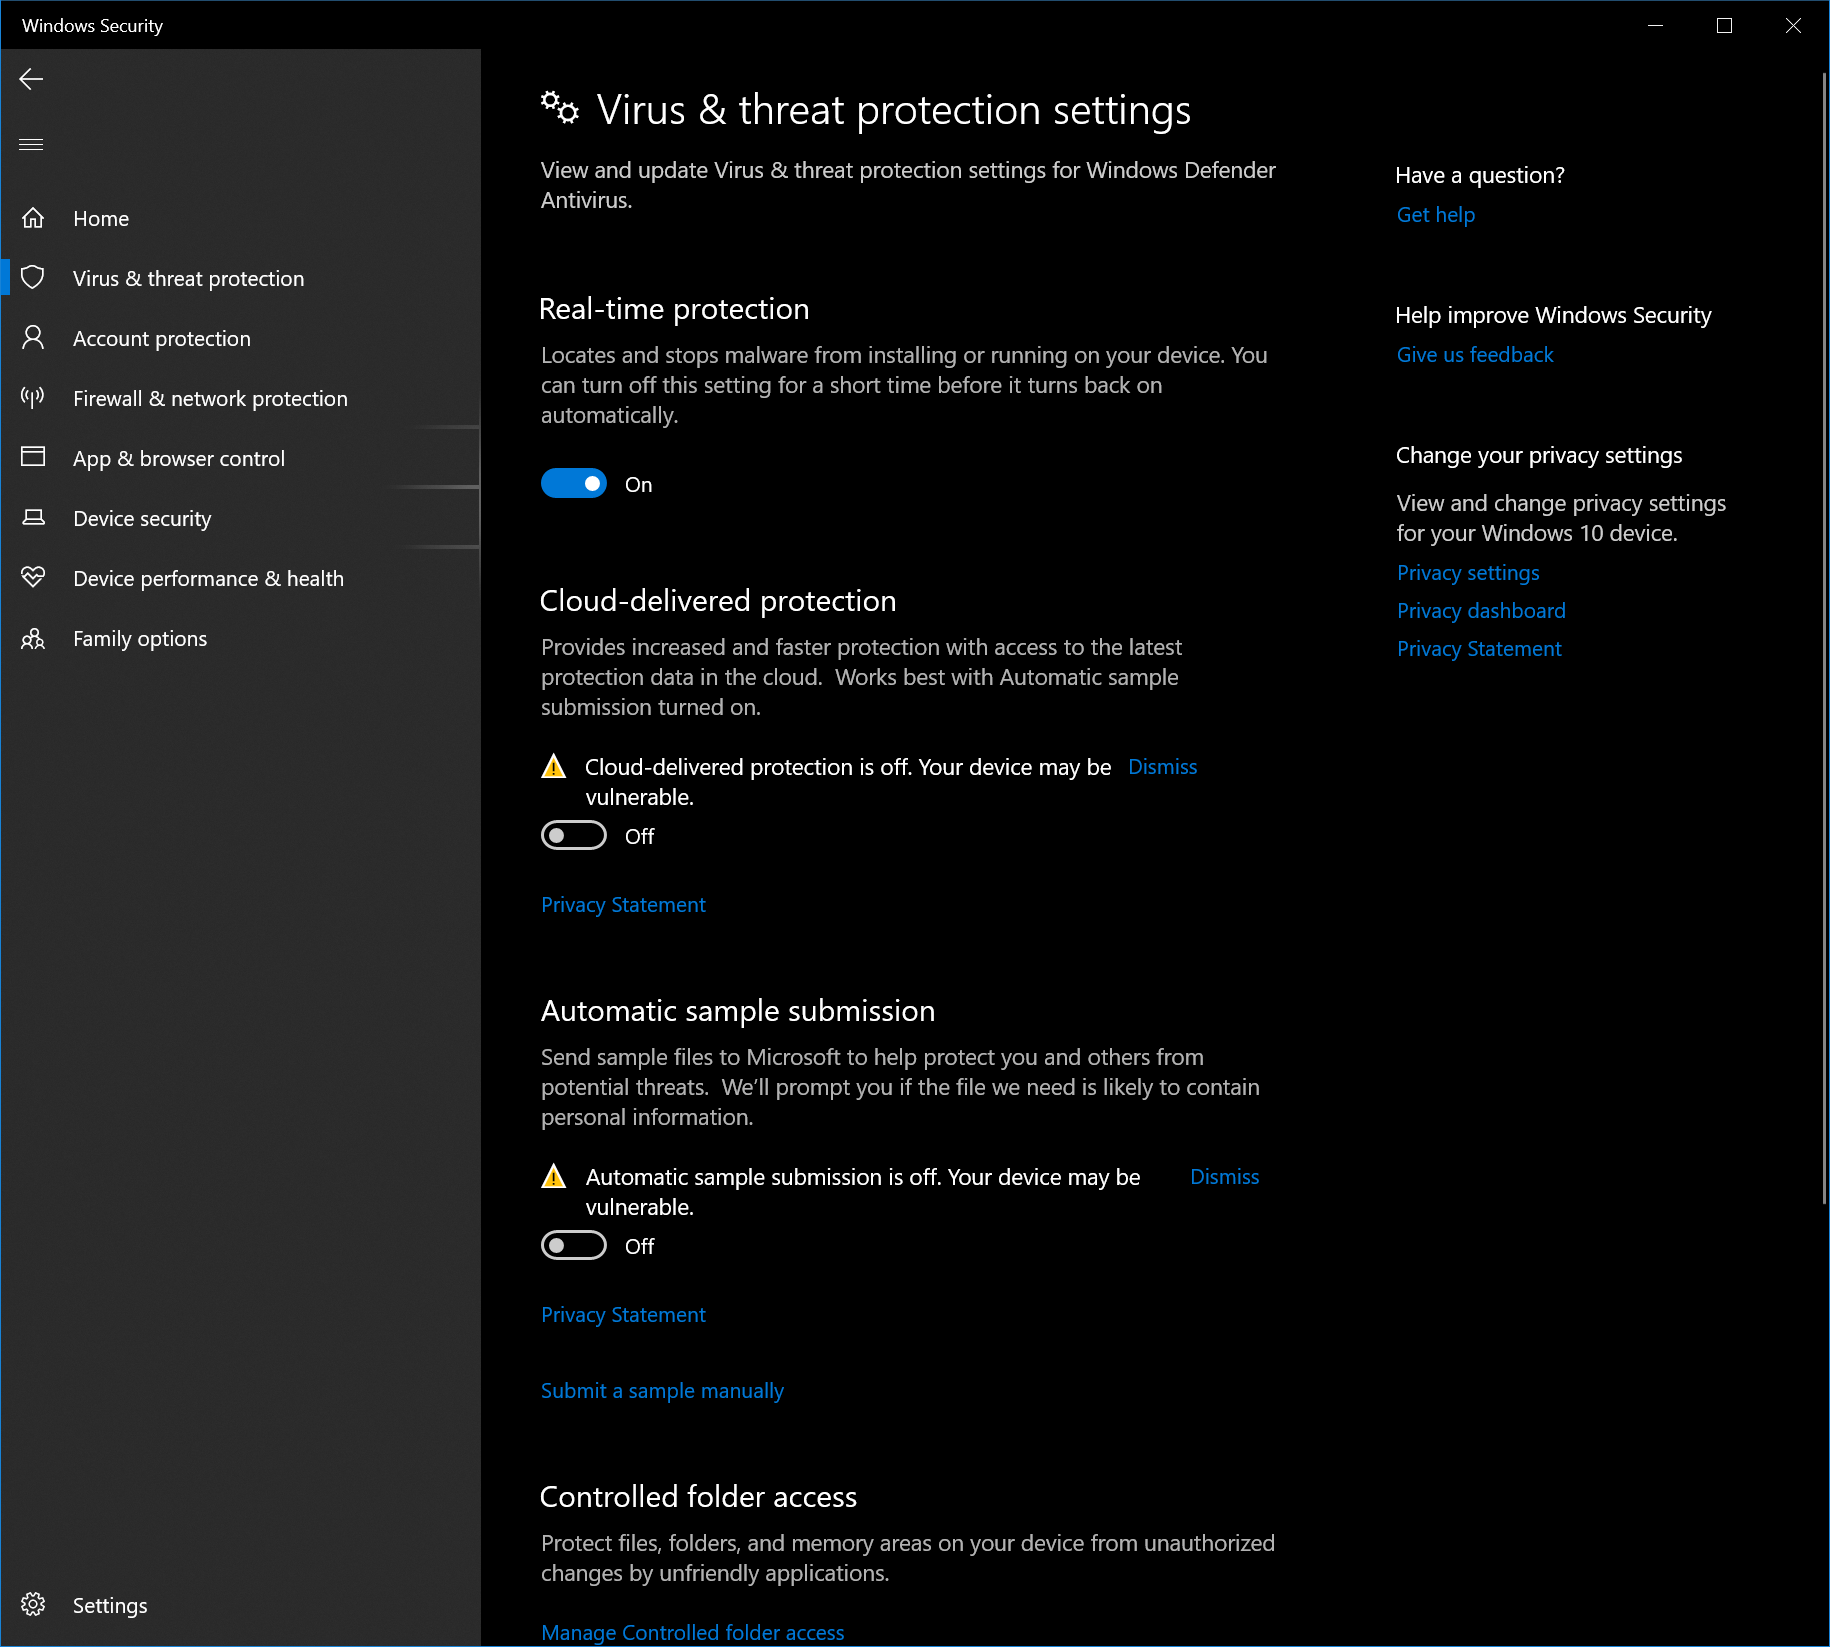Image resolution: width=1830 pixels, height=1647 pixels.
Task: Click the Settings gear icon
Action: (33, 1604)
